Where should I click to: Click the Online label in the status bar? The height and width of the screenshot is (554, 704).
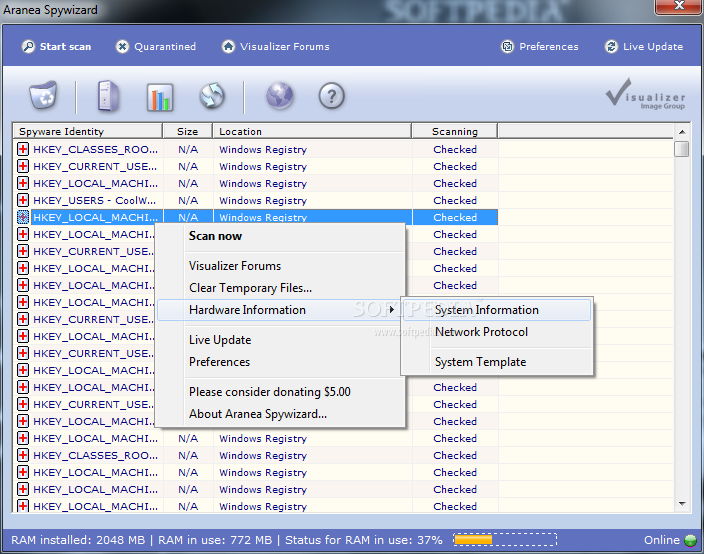pyautogui.click(x=662, y=540)
